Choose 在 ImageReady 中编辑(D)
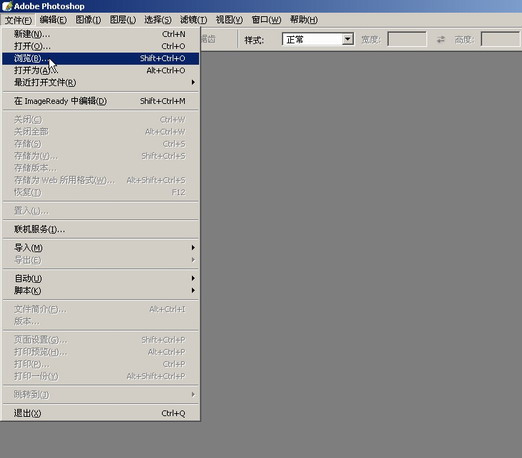Viewport: 522px width, 458px height. (100, 101)
